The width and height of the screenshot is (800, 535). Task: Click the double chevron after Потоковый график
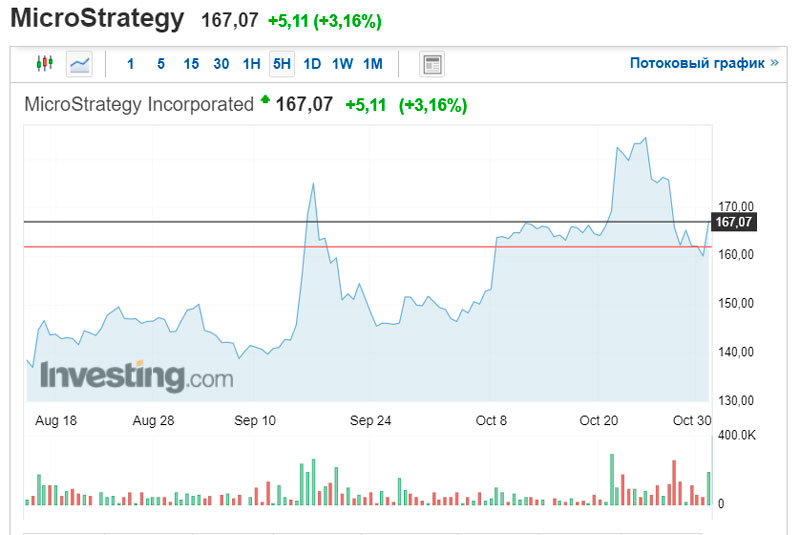click(x=774, y=63)
